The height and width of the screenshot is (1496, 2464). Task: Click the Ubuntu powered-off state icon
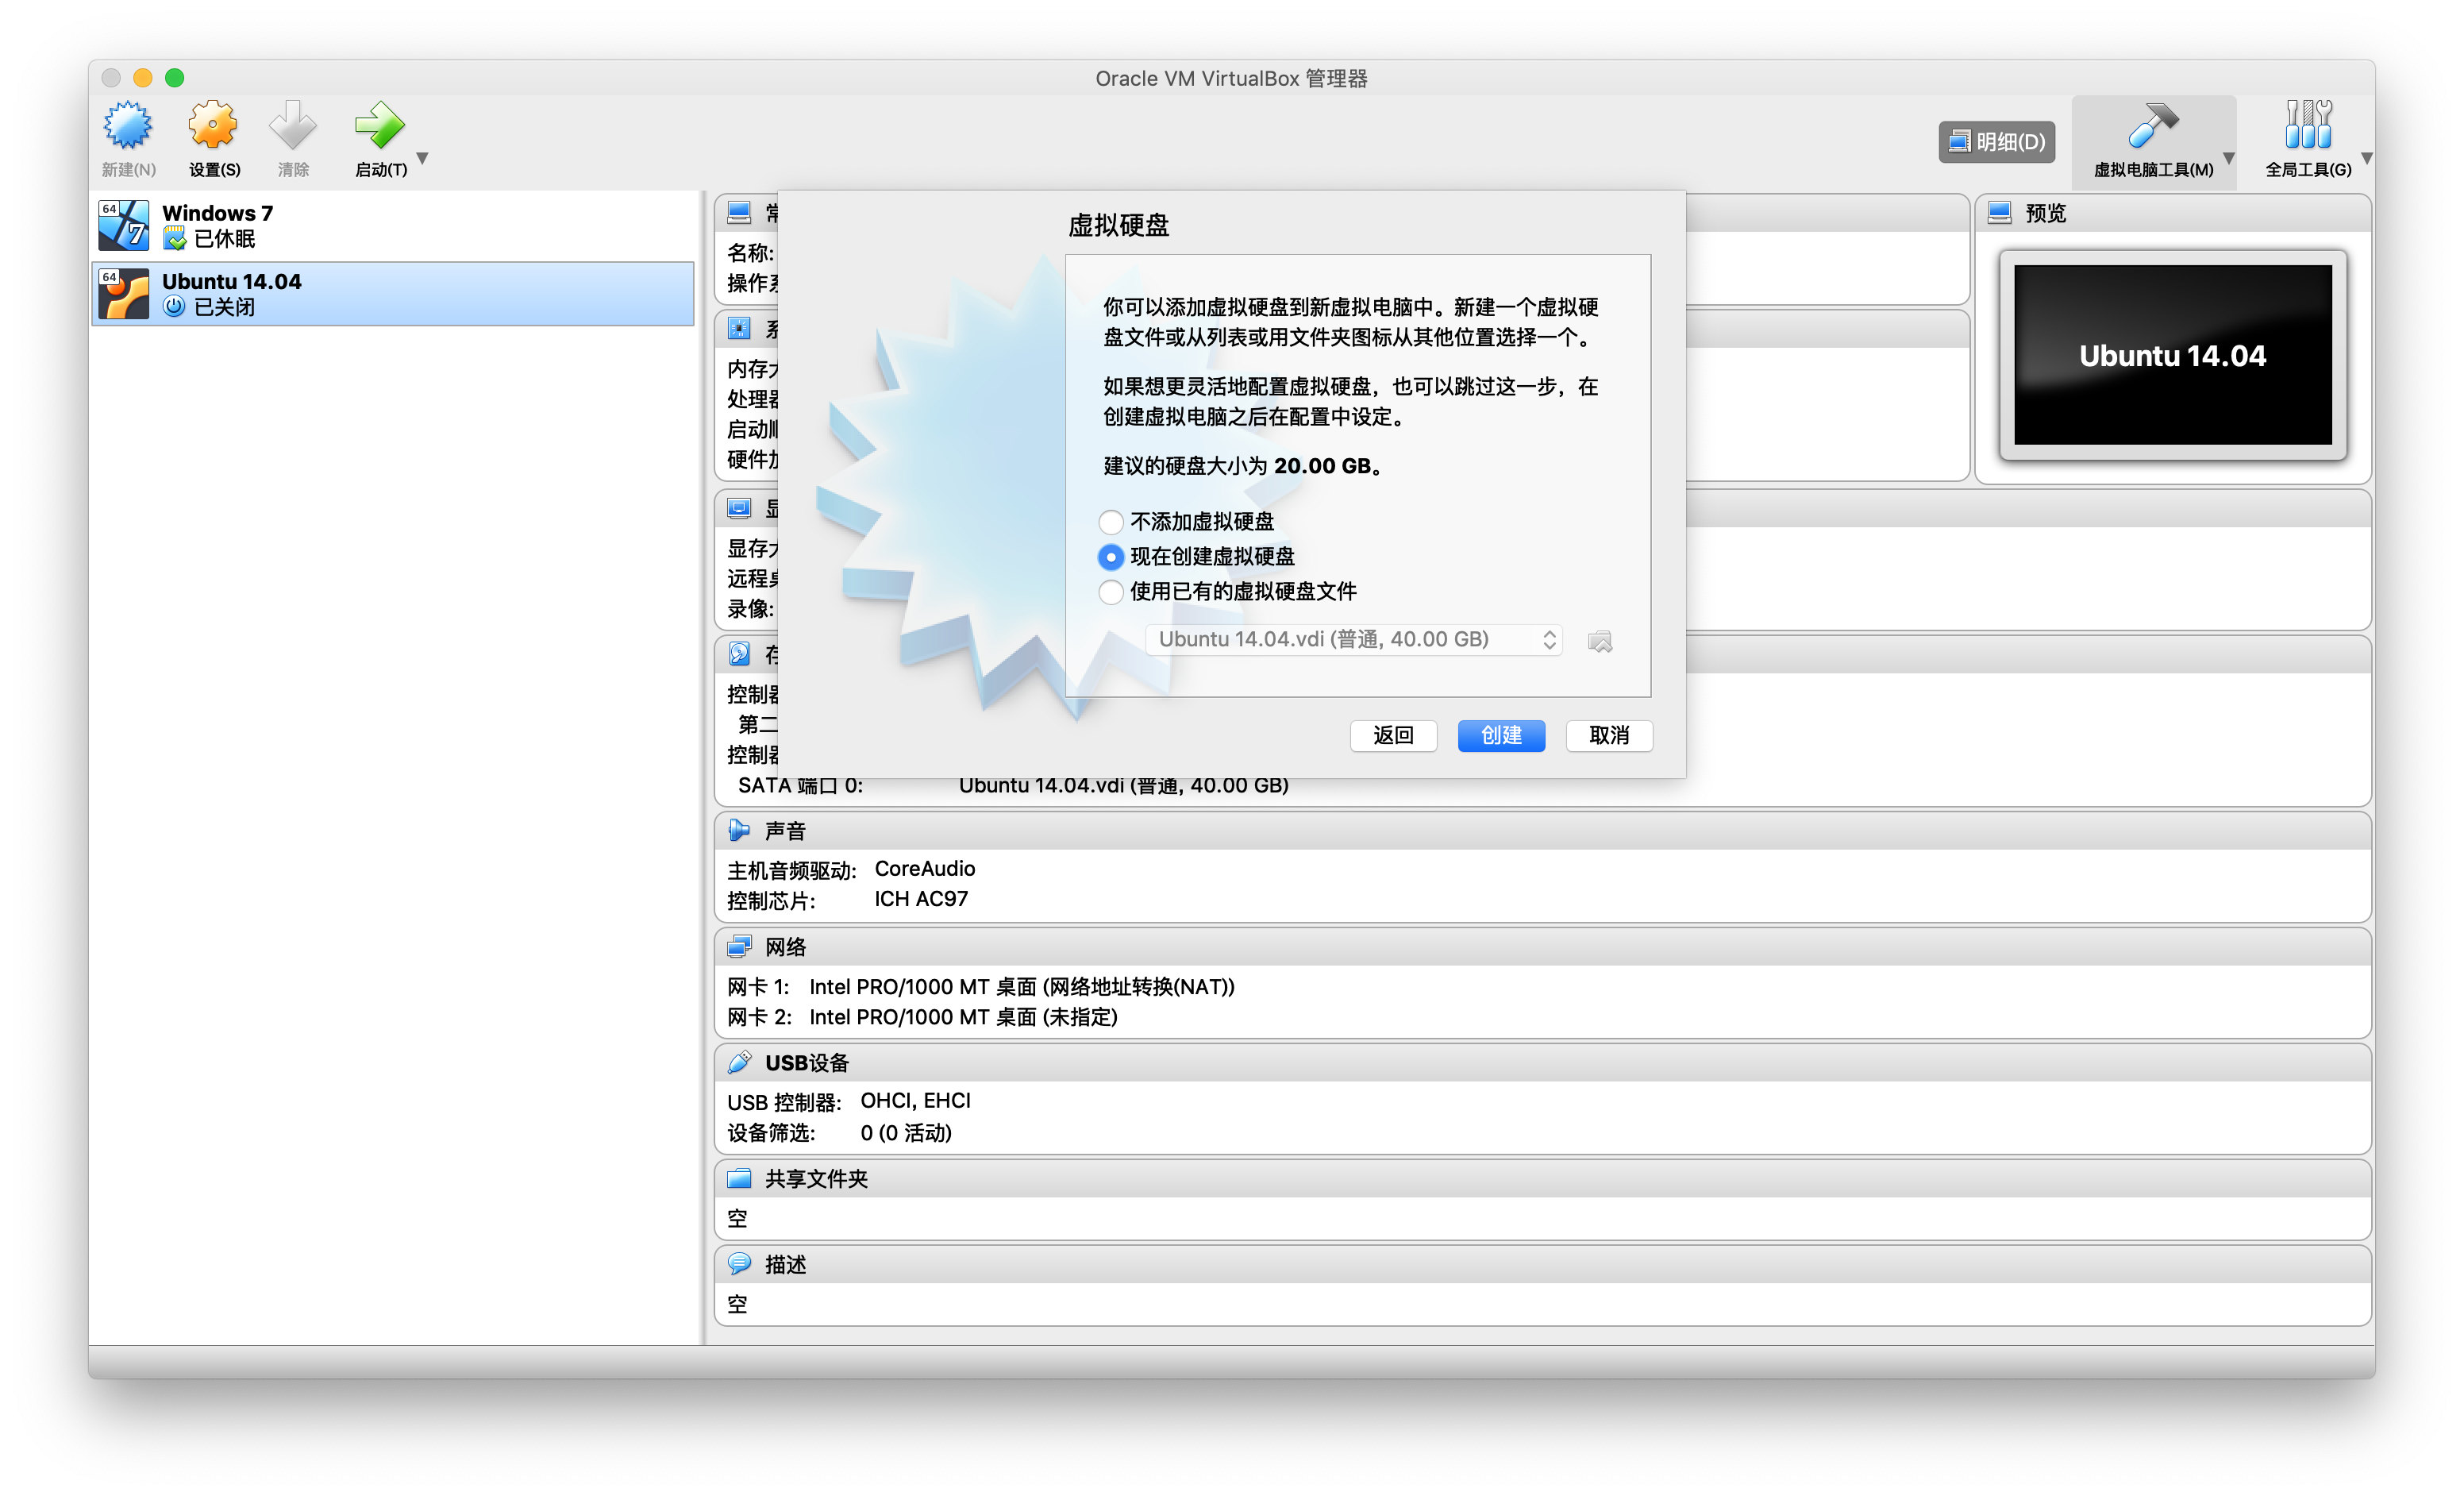tap(175, 307)
